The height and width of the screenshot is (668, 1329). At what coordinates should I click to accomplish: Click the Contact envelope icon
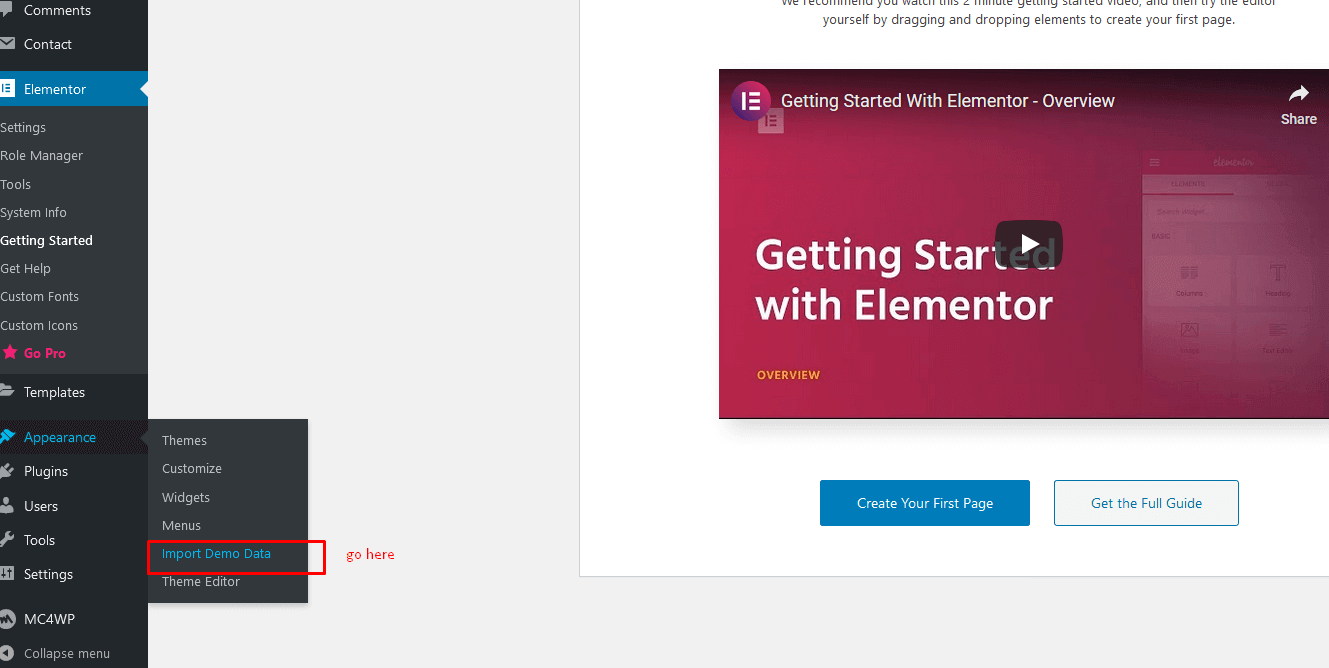pos(7,44)
